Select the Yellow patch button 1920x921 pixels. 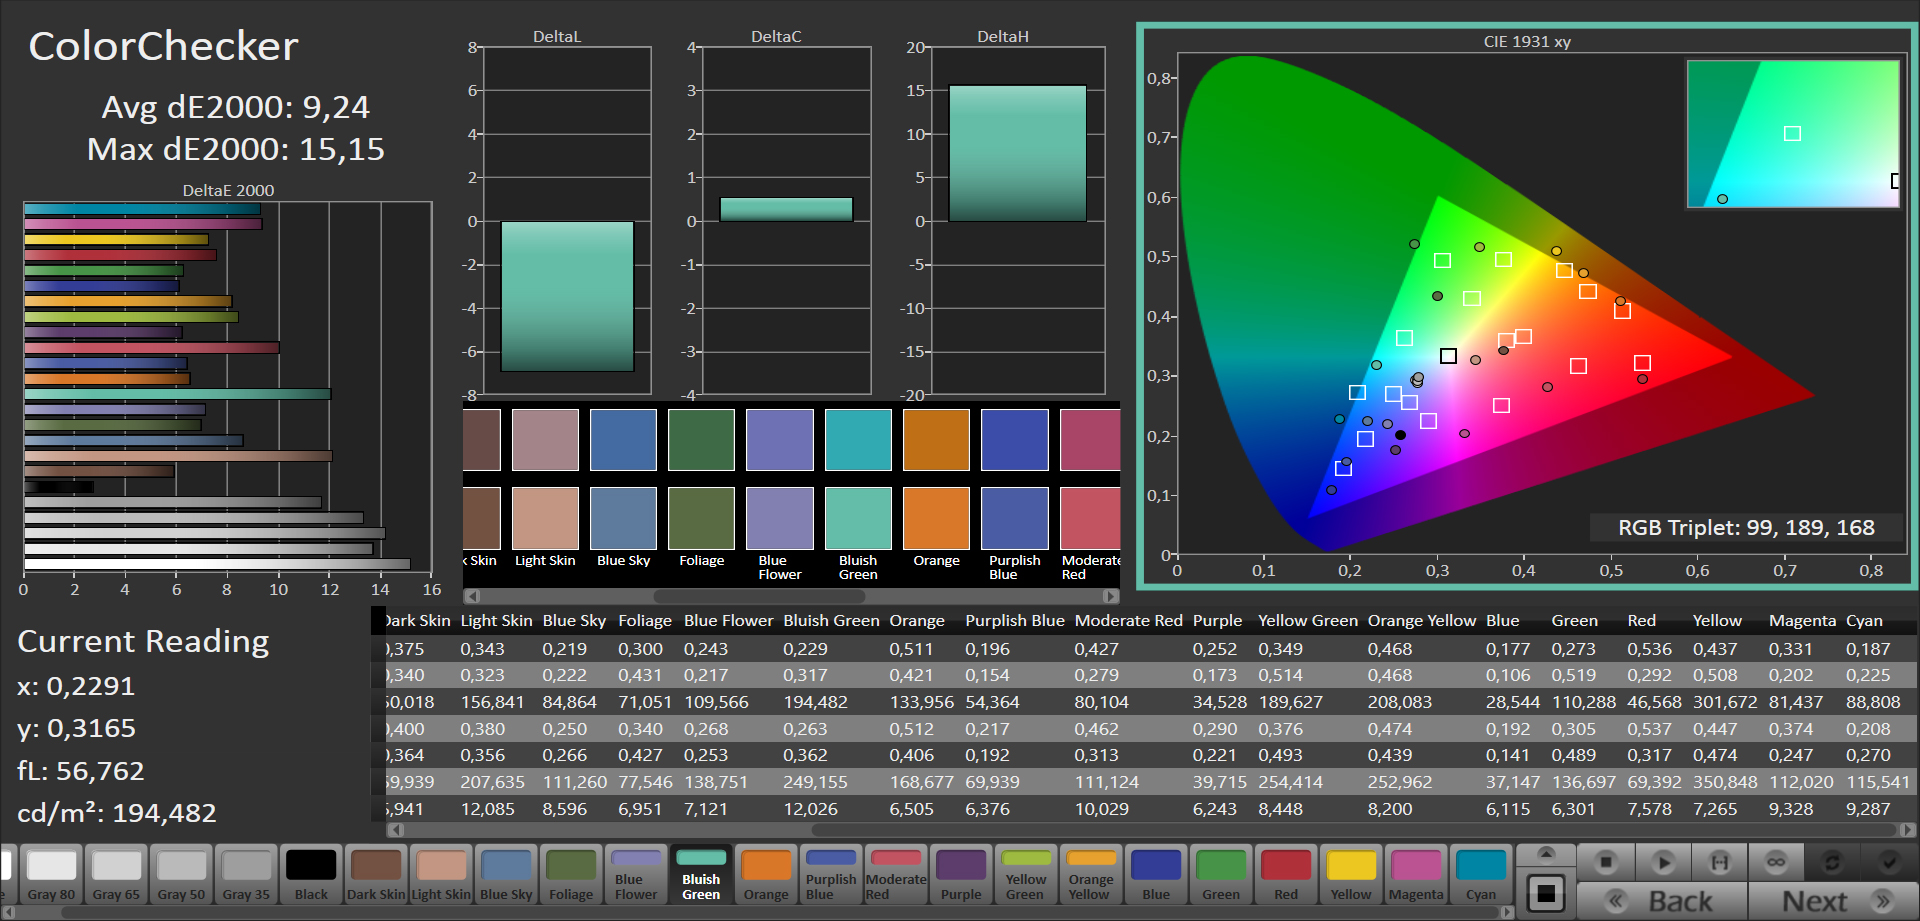click(1351, 875)
